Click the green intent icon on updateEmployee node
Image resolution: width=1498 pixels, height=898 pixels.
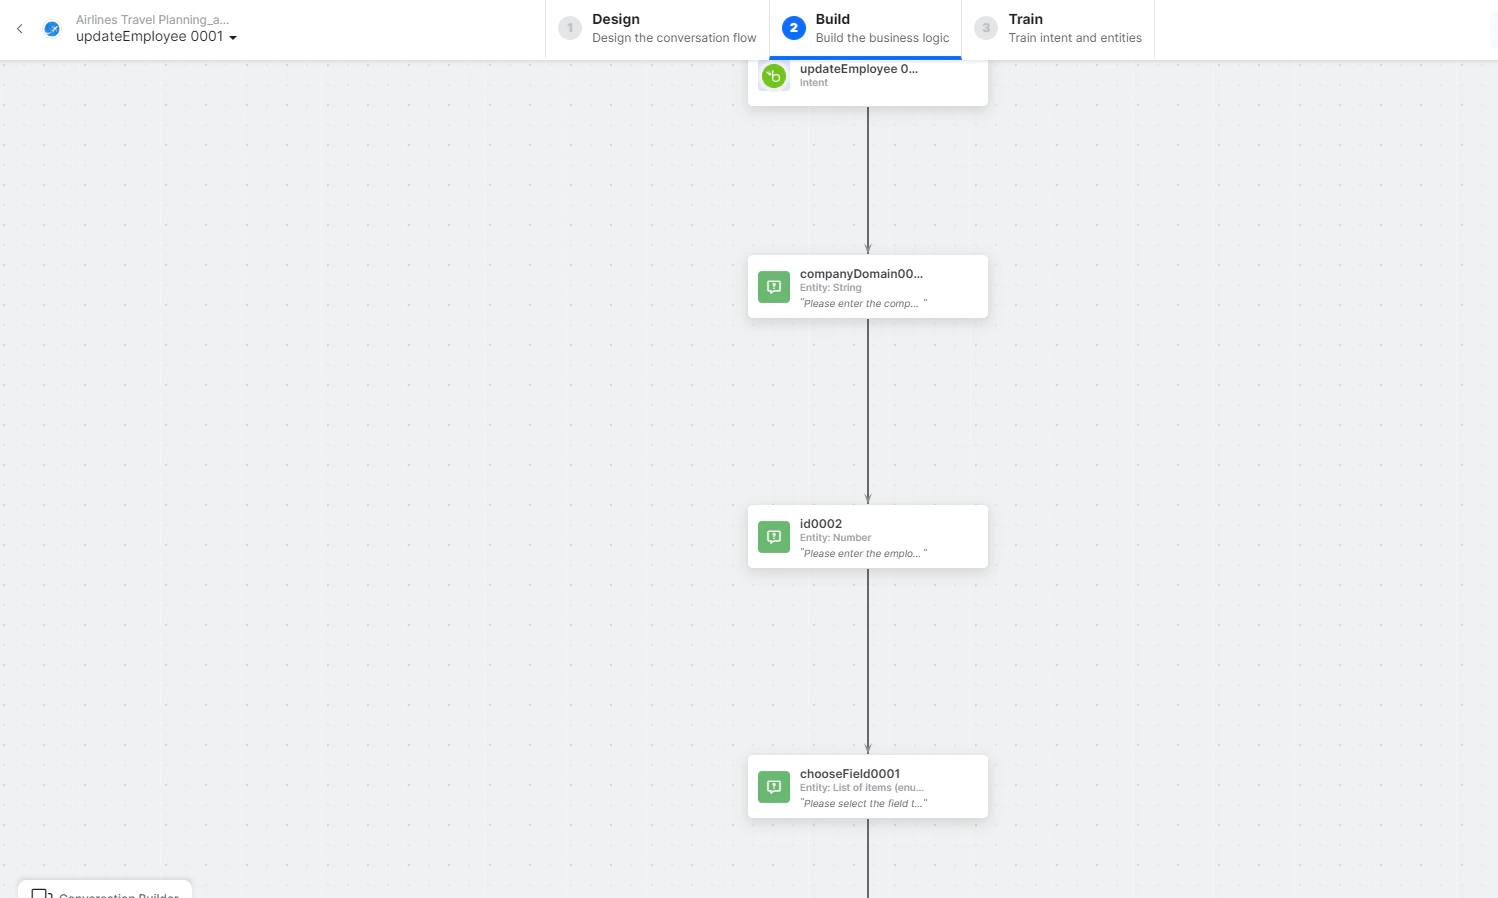tap(773, 75)
